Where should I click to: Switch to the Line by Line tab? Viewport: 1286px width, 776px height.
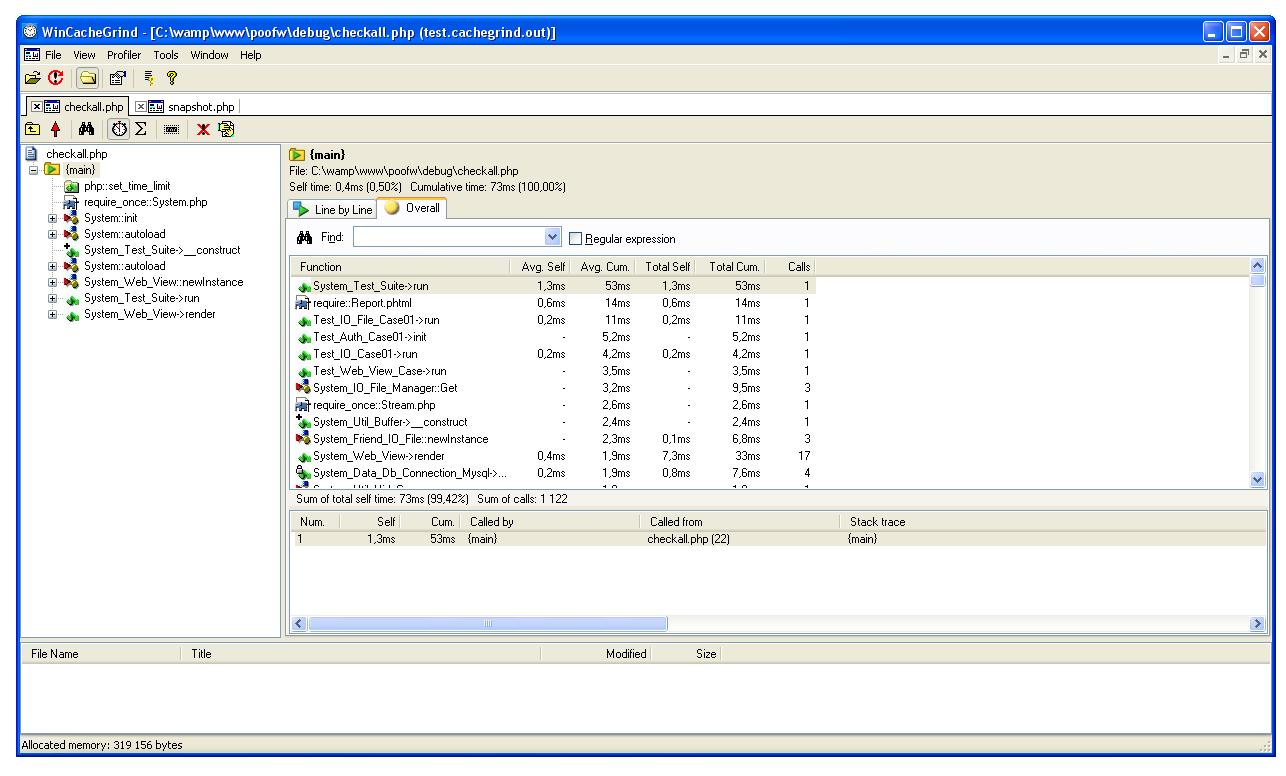tap(332, 209)
